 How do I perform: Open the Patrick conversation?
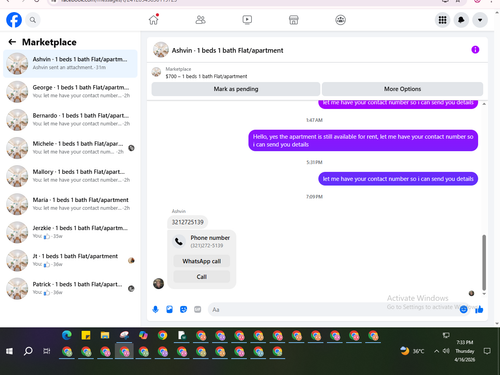point(70,288)
